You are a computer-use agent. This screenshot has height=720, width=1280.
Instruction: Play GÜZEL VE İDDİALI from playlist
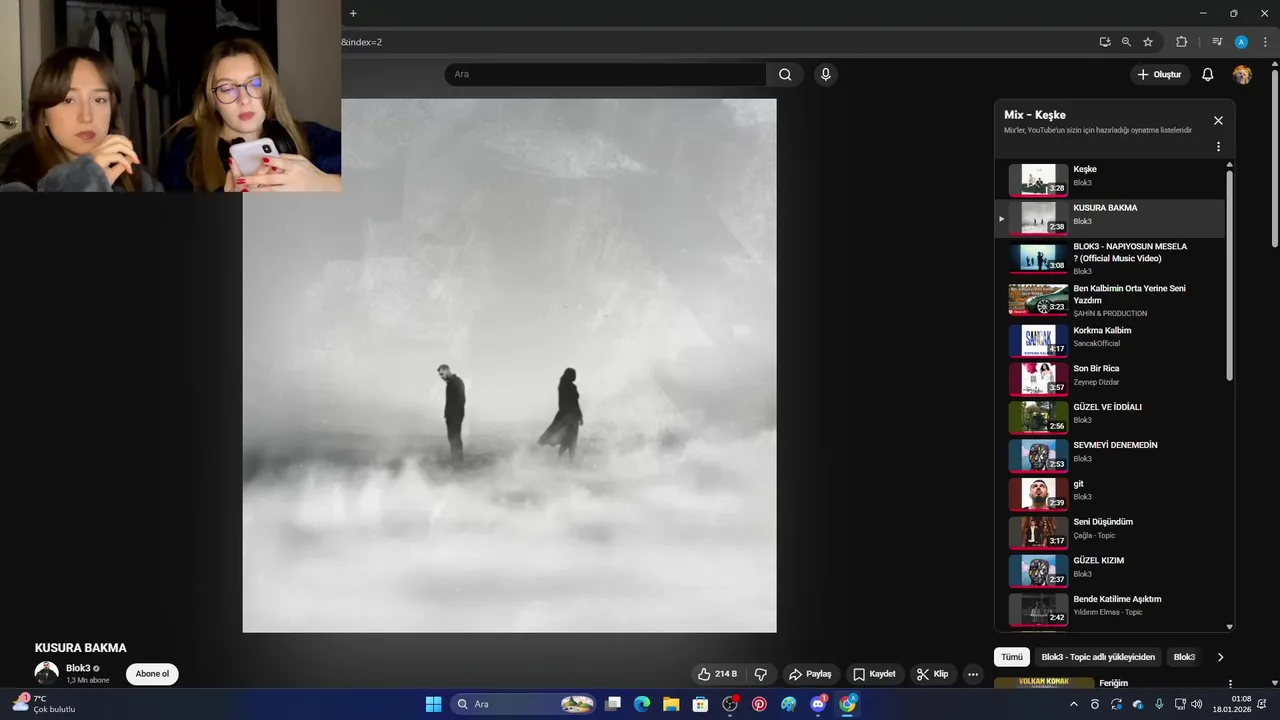(1110, 417)
